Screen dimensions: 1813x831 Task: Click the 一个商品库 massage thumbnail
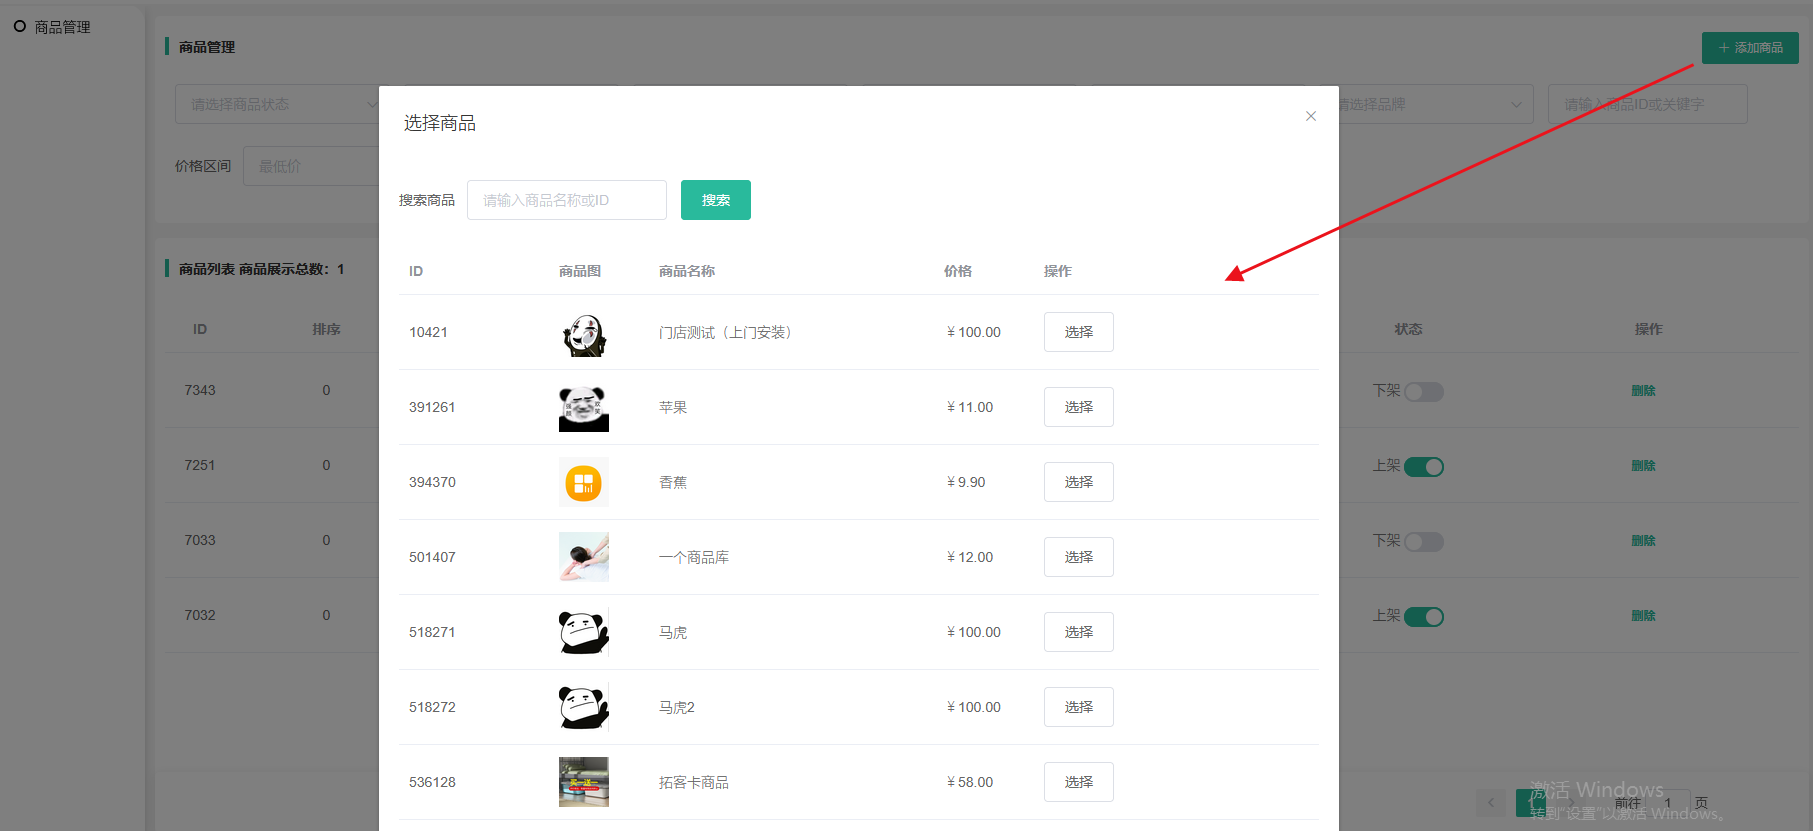[x=583, y=557]
